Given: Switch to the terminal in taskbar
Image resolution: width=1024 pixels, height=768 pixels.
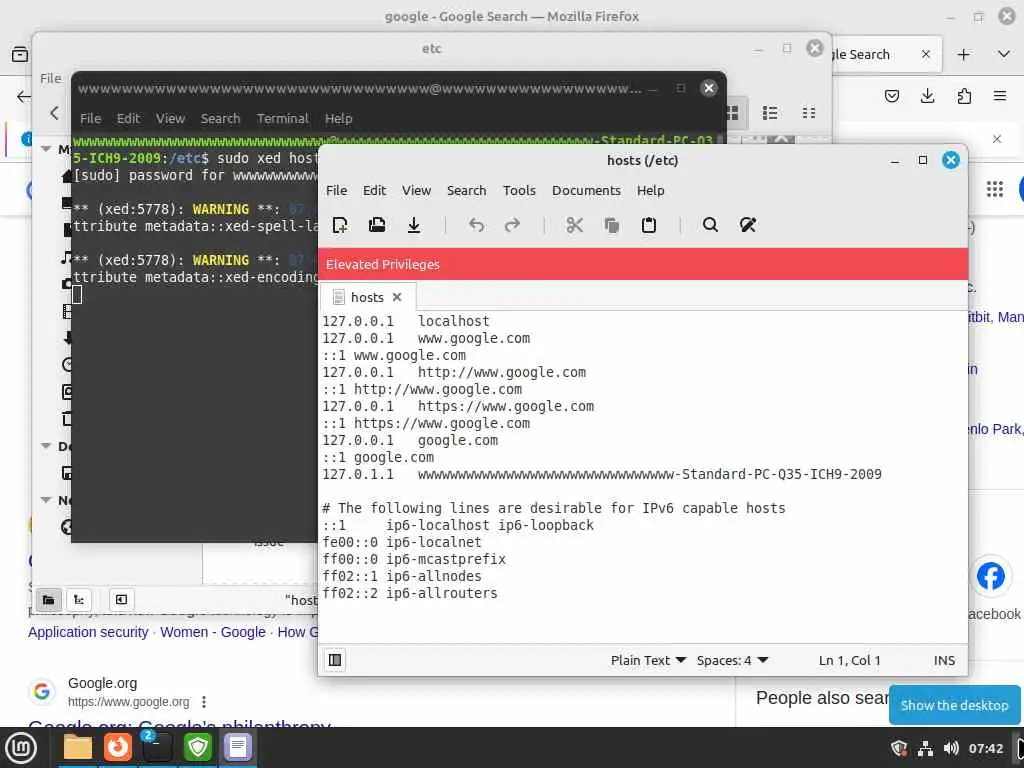Looking at the screenshot, I should click(157, 748).
